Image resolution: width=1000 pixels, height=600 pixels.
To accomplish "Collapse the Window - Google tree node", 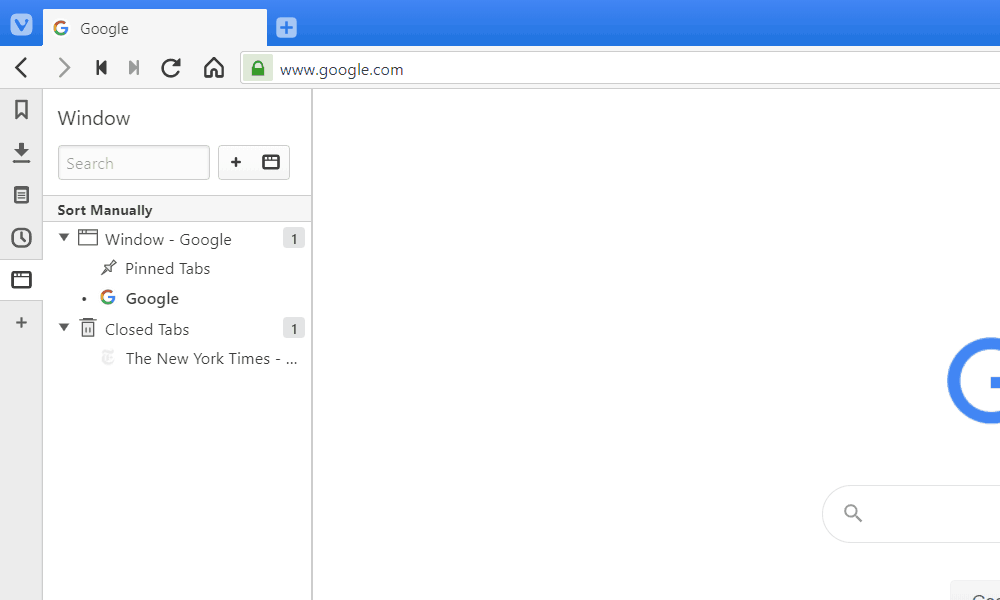I will point(64,237).
